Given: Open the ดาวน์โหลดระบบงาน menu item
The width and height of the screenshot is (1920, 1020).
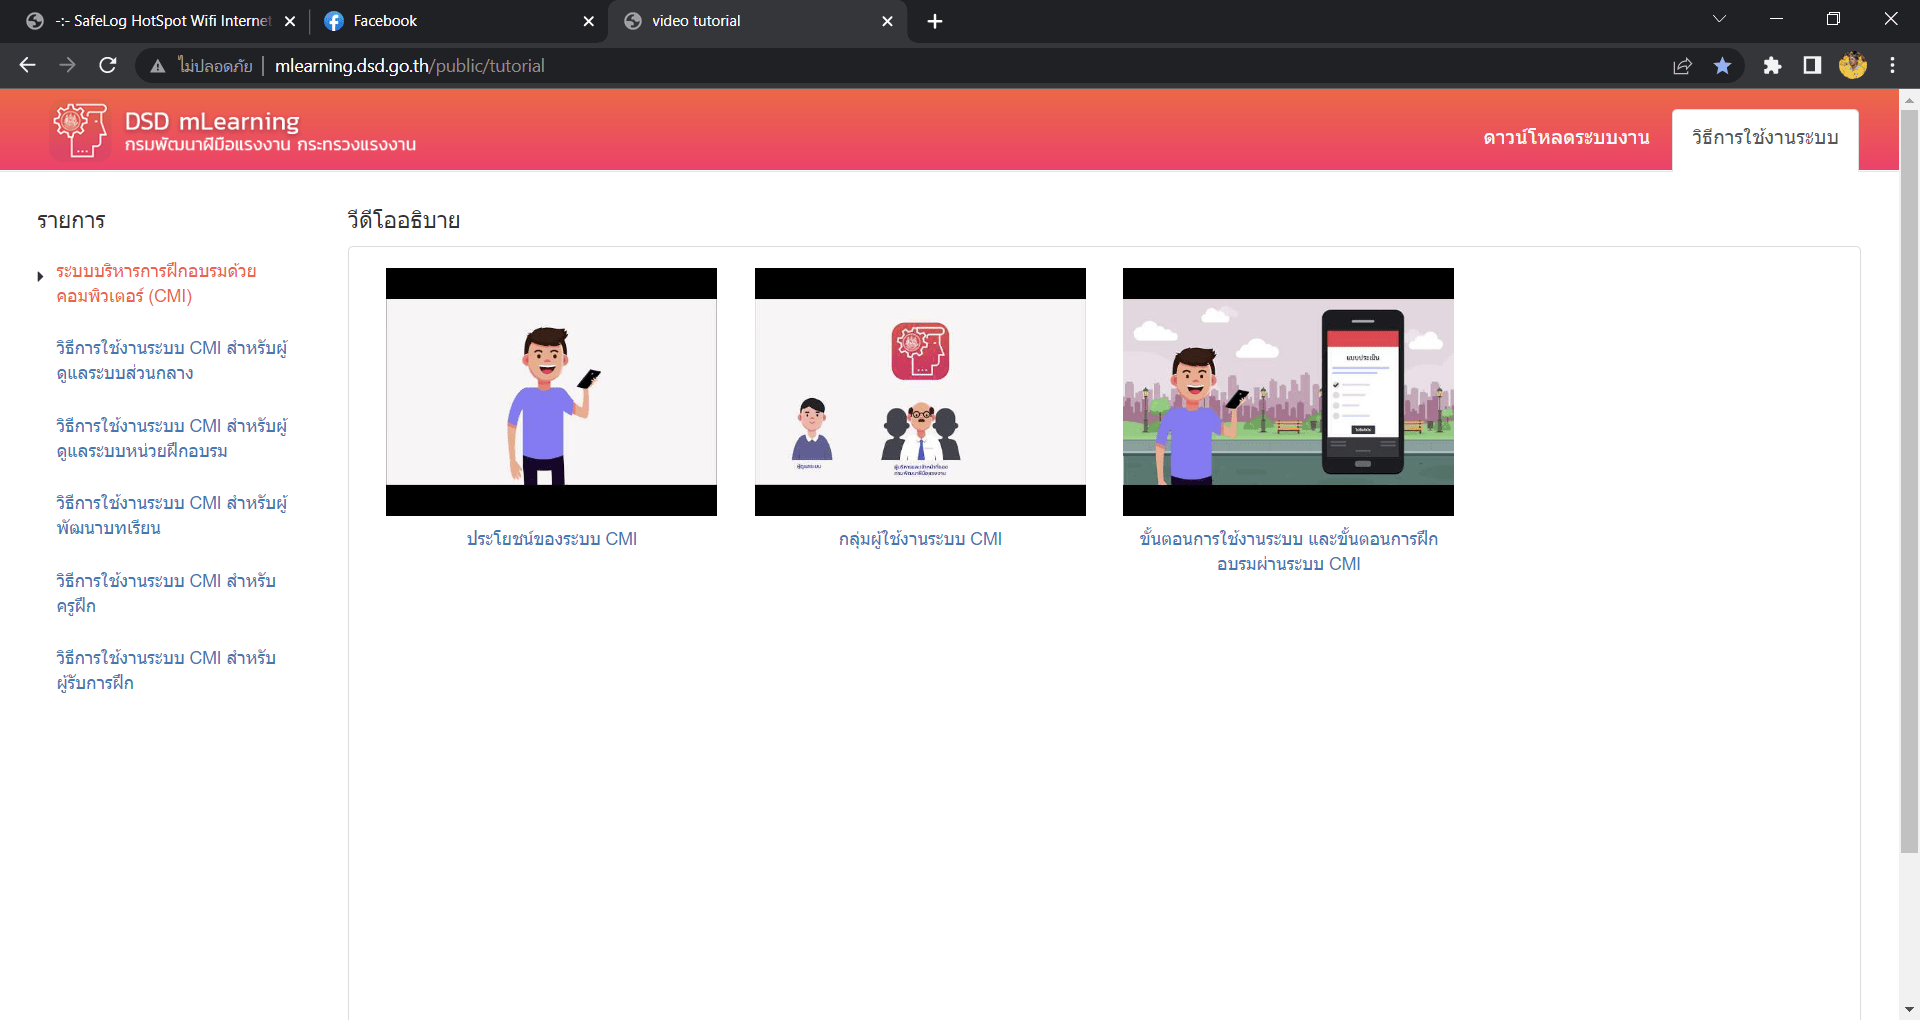Looking at the screenshot, I should (x=1566, y=138).
